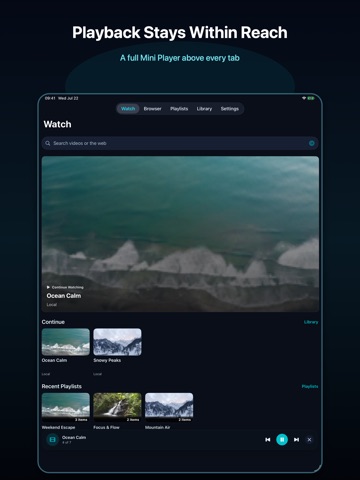Open the Playlists tab
Viewport: 360px width, 480px height.
(179, 109)
